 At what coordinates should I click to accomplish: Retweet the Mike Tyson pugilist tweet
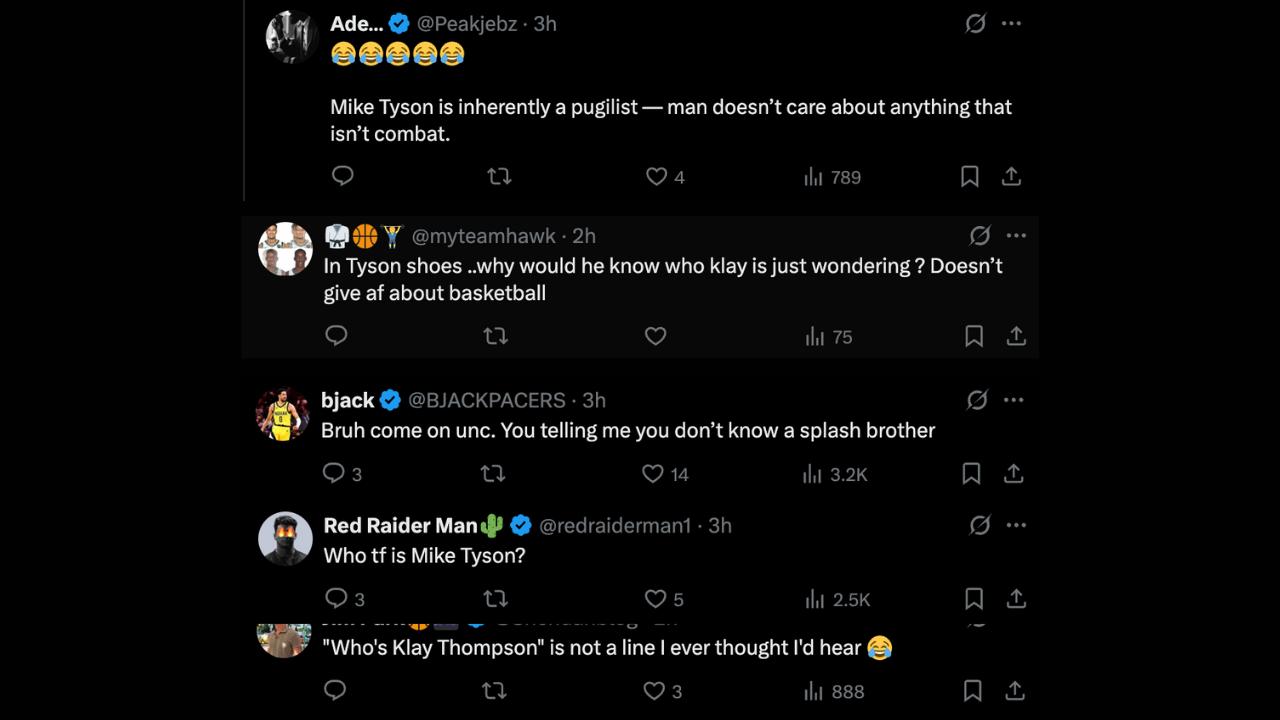tap(499, 176)
